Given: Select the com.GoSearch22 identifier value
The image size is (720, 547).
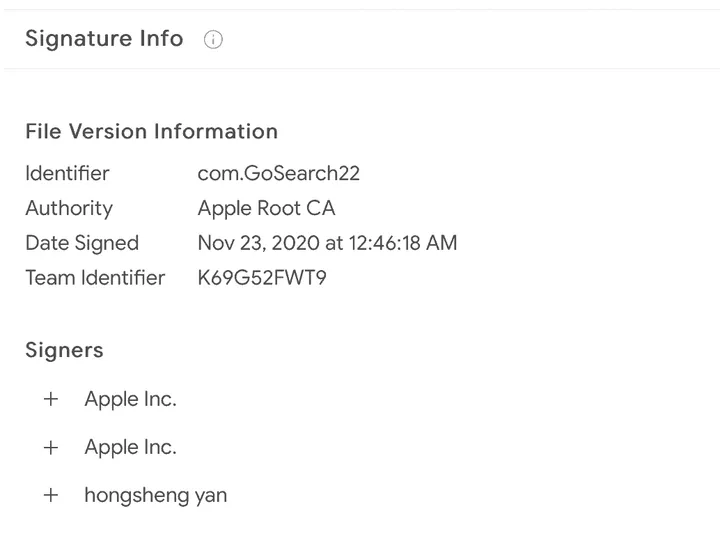Looking at the screenshot, I should pos(278,173).
